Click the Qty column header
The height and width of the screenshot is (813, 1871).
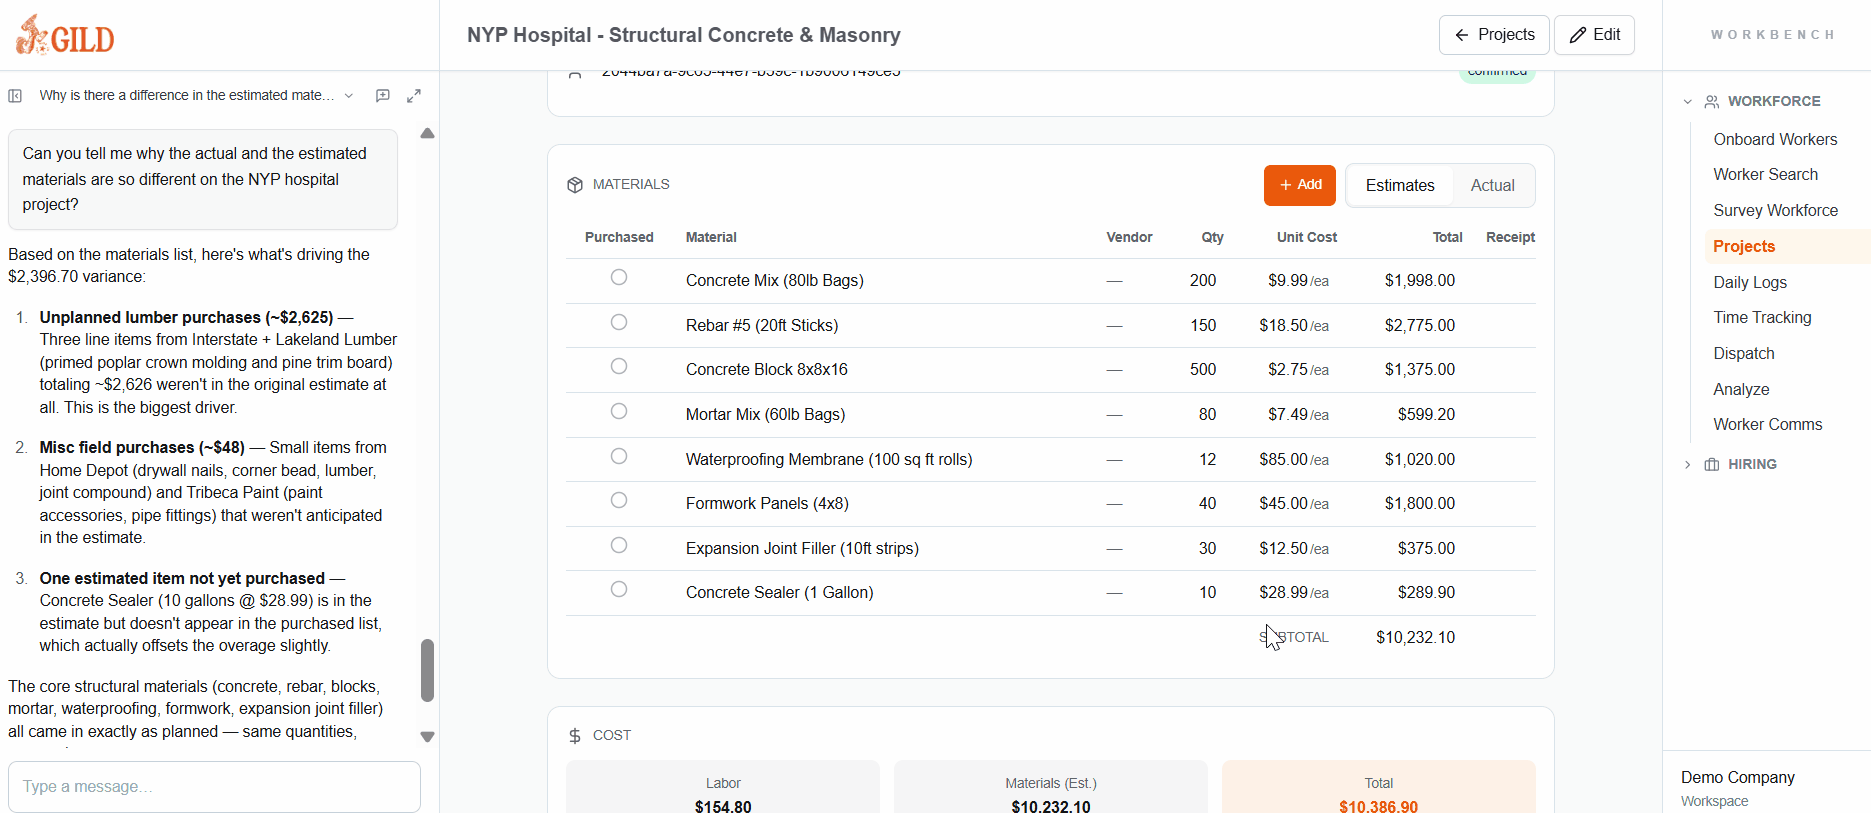point(1212,238)
